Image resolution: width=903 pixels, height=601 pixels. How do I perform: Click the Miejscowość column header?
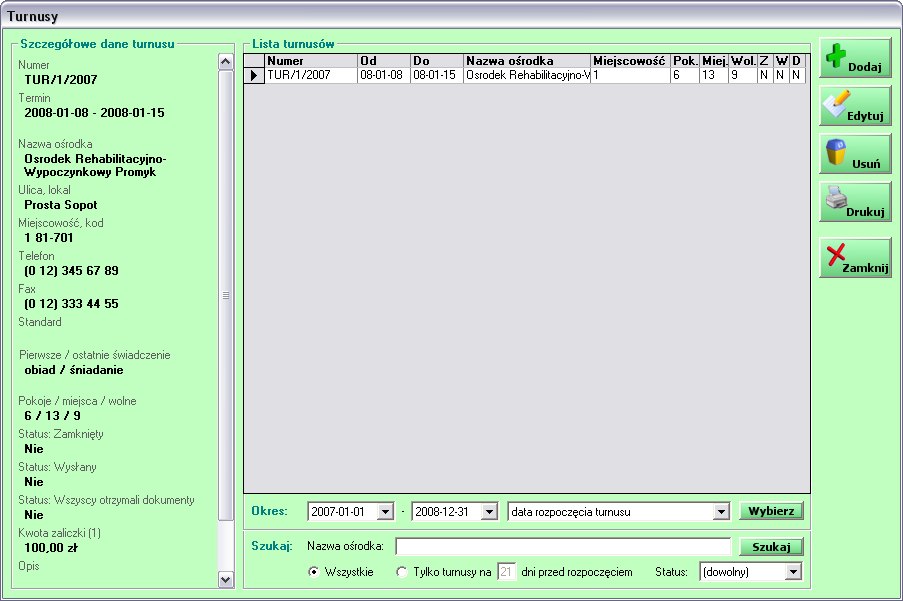(x=629, y=61)
